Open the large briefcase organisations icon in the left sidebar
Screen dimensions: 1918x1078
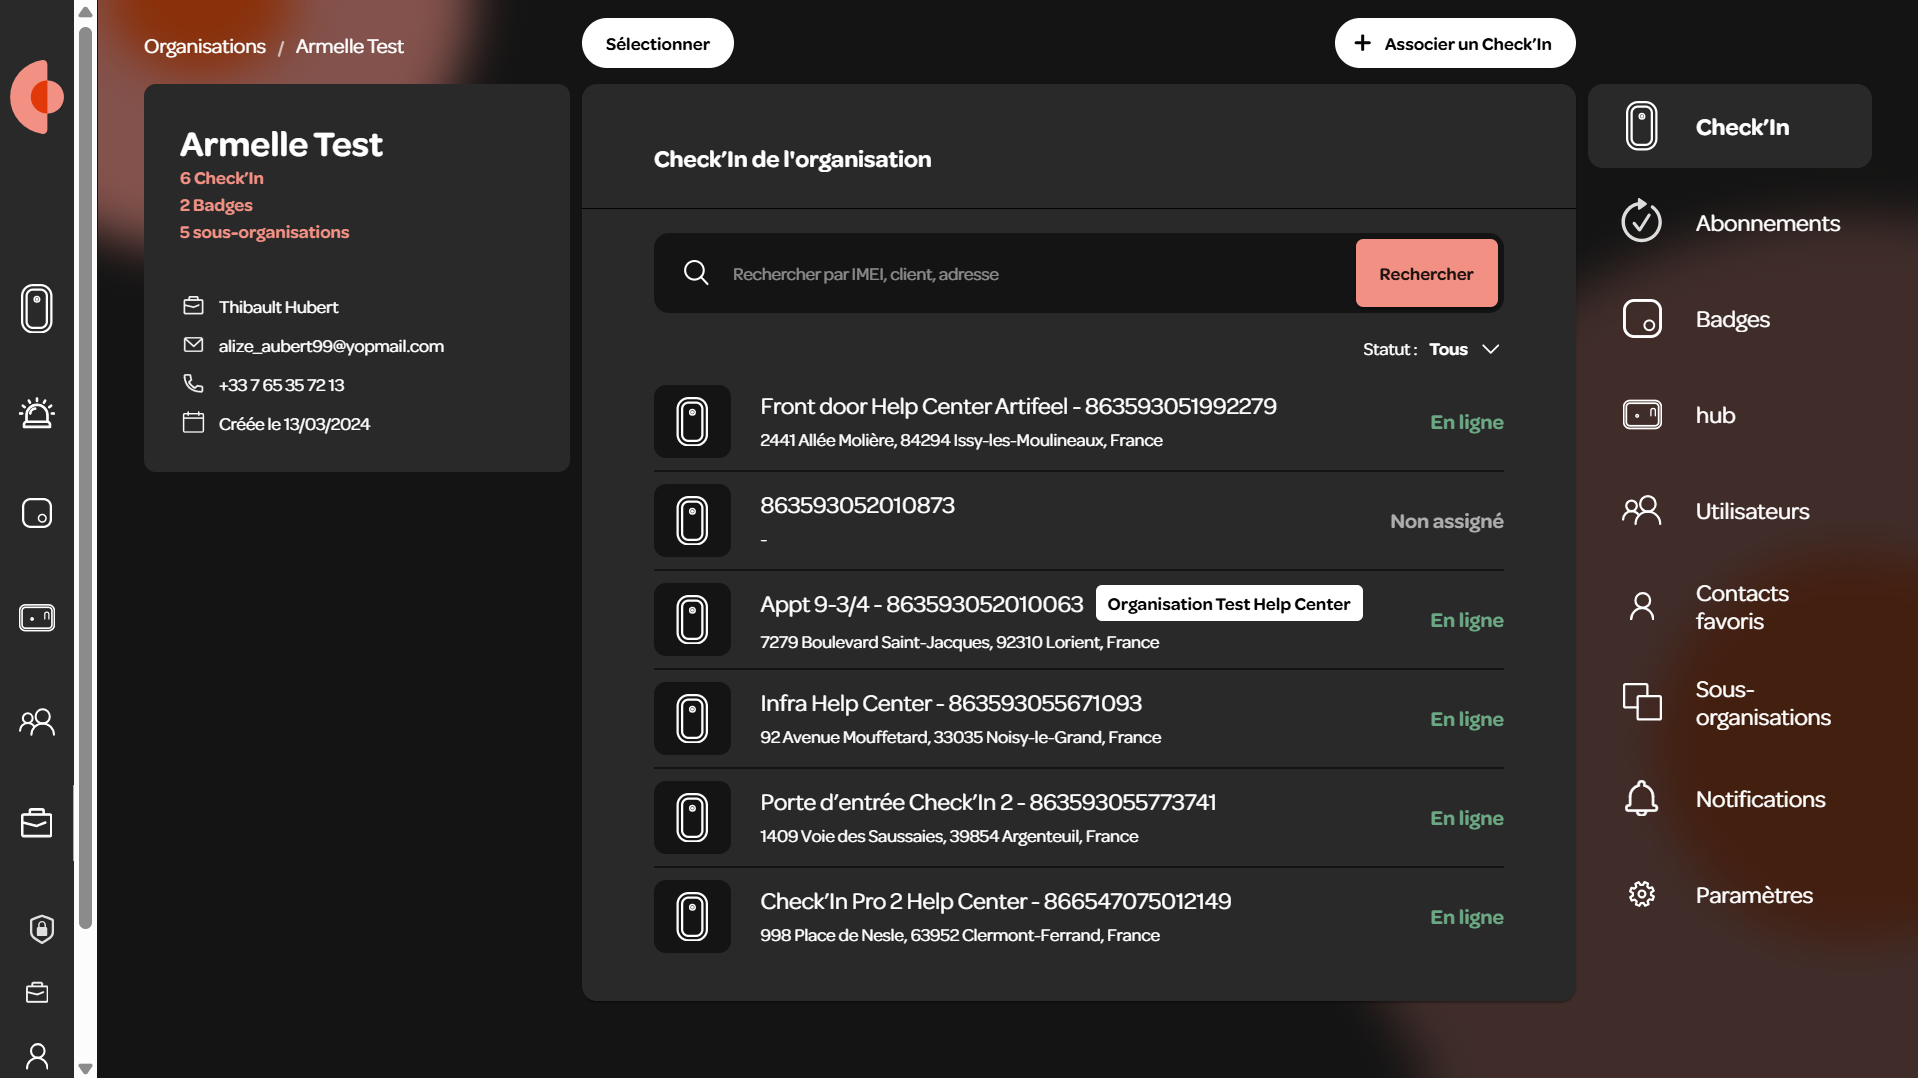pyautogui.click(x=37, y=823)
